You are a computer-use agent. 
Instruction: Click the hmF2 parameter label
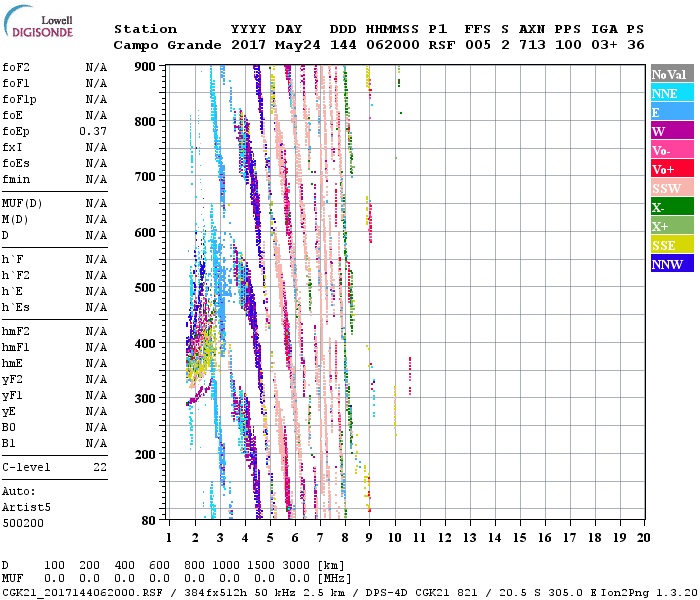pyautogui.click(x=16, y=331)
